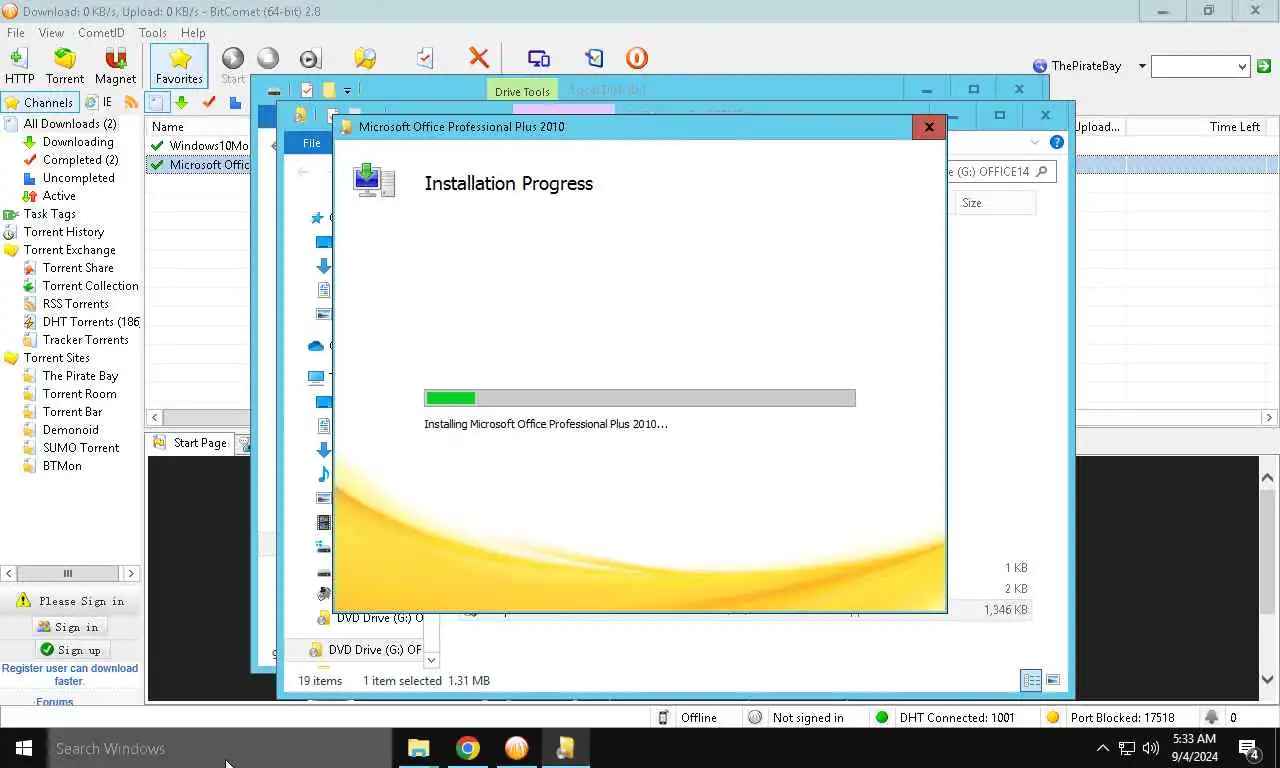Image resolution: width=1280 pixels, height=768 pixels.
Task: Click the red X delete task icon
Action: pyautogui.click(x=479, y=59)
